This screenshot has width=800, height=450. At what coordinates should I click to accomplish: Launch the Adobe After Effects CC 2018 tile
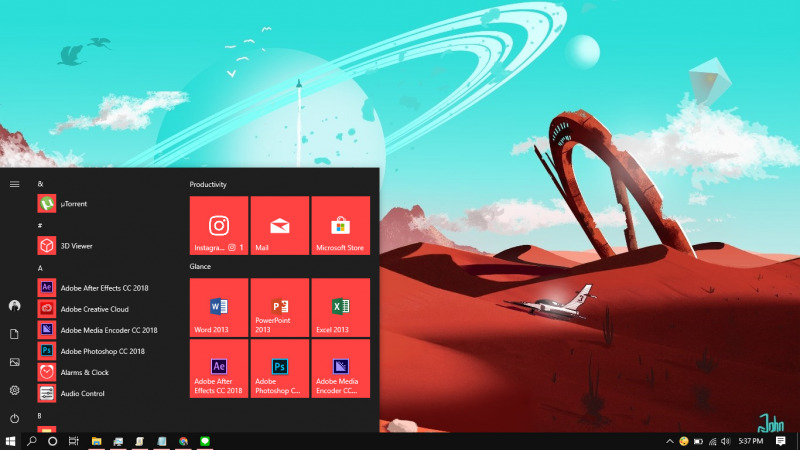tap(219, 368)
